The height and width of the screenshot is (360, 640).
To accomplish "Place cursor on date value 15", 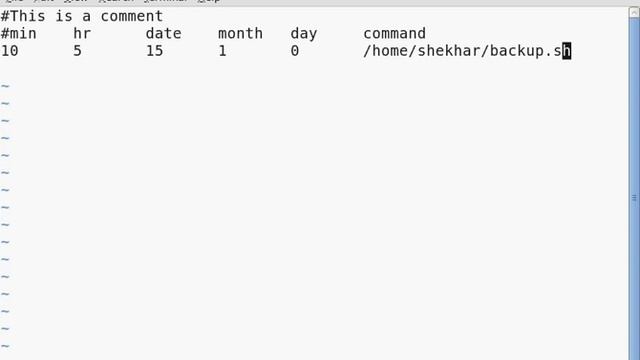I will pyautogui.click(x=155, y=51).
